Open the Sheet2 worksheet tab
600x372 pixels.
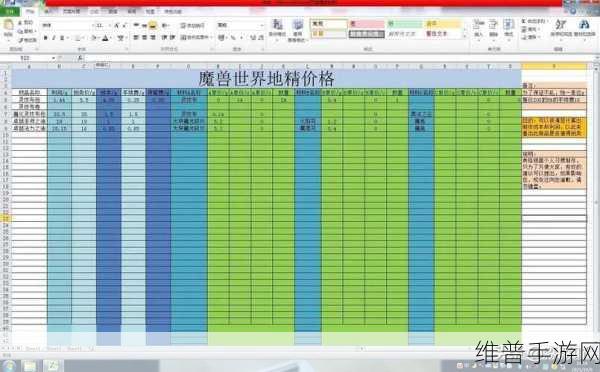pyautogui.click(x=54, y=349)
